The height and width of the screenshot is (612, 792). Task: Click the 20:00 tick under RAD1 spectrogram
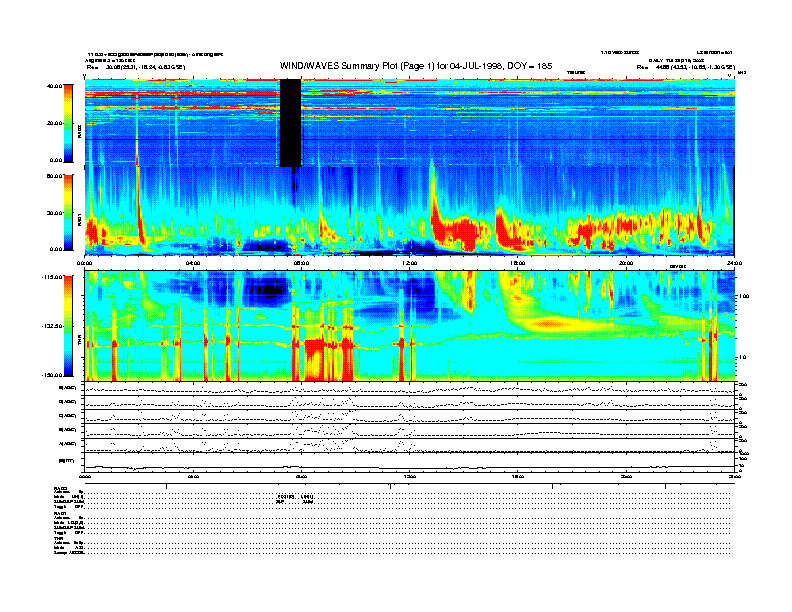pos(626,263)
